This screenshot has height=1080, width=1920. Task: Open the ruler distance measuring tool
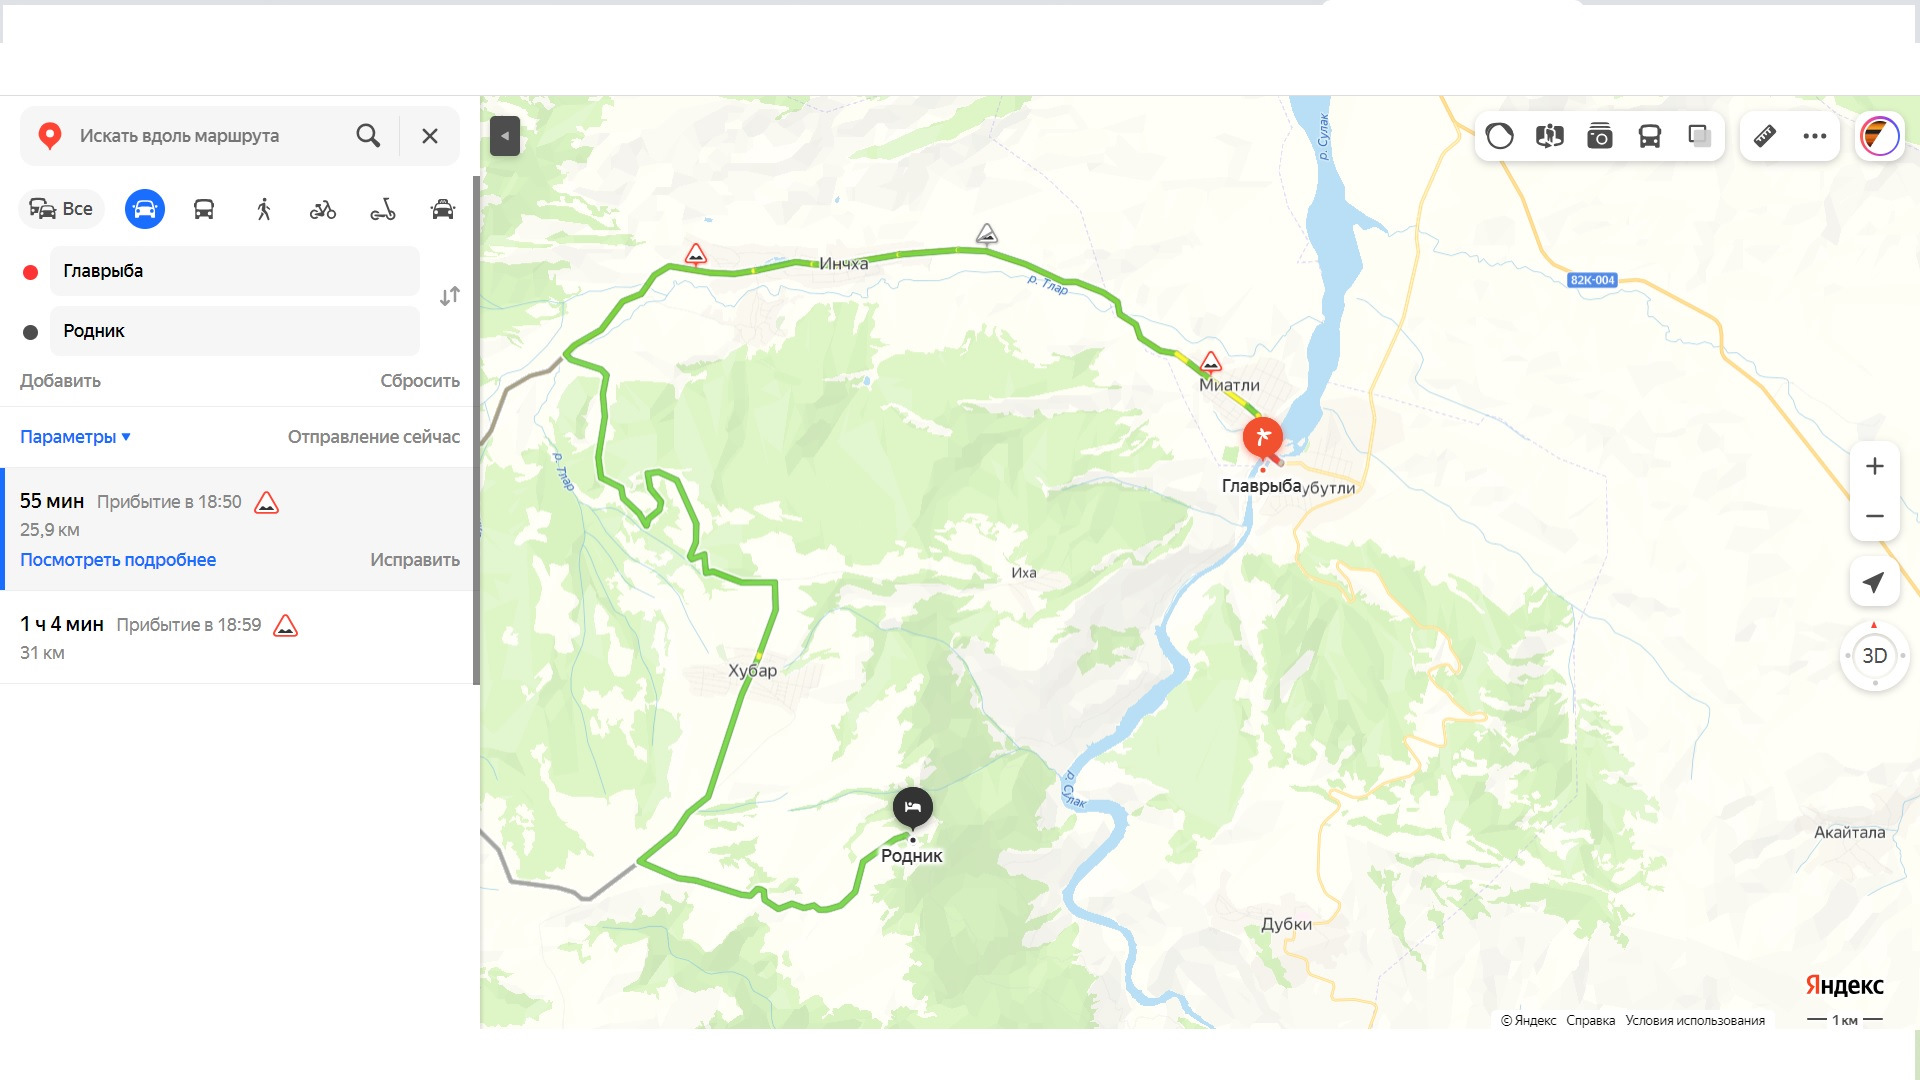click(1765, 136)
